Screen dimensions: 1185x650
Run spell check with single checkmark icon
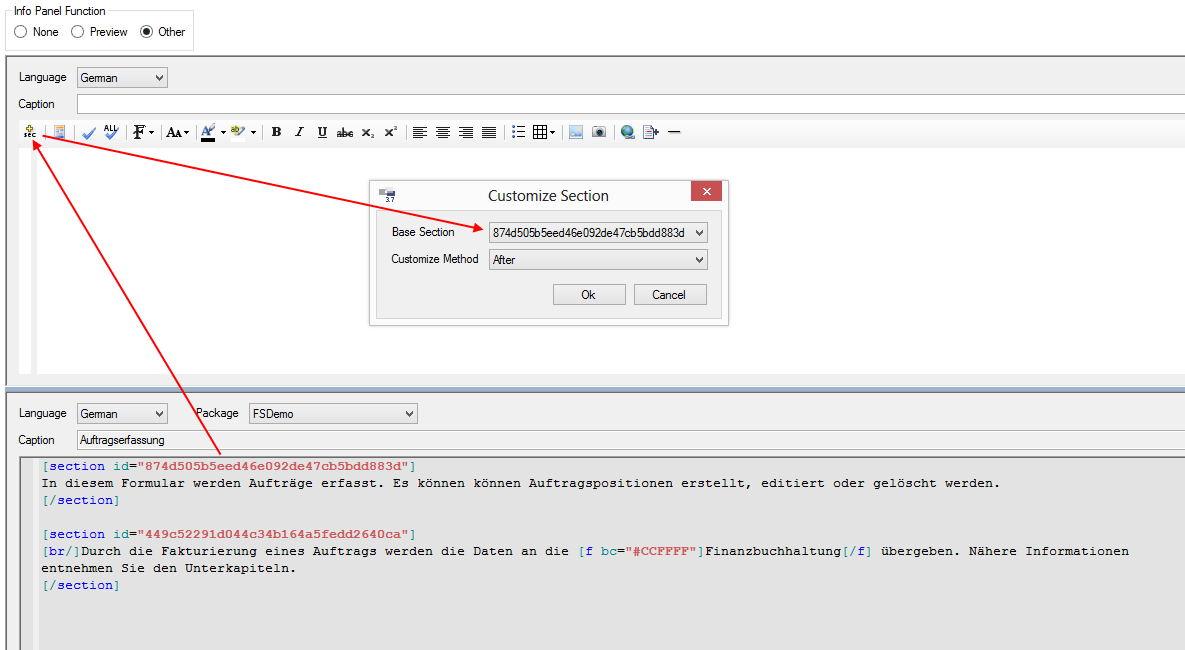(x=89, y=132)
